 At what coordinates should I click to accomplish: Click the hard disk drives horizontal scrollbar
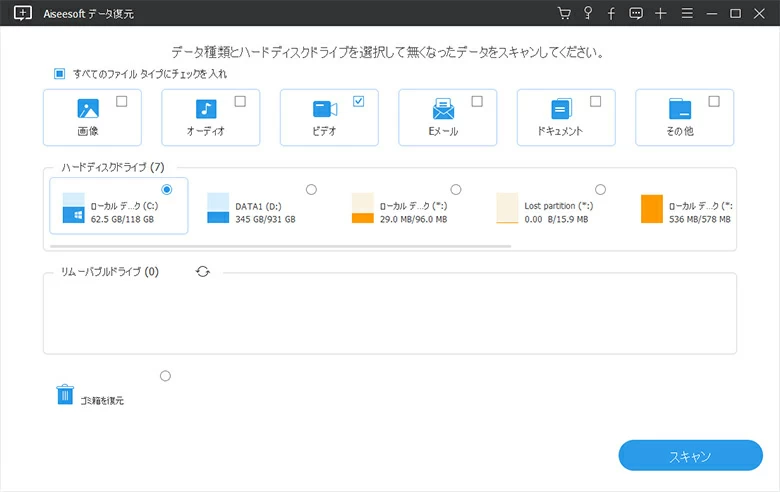tap(280, 245)
